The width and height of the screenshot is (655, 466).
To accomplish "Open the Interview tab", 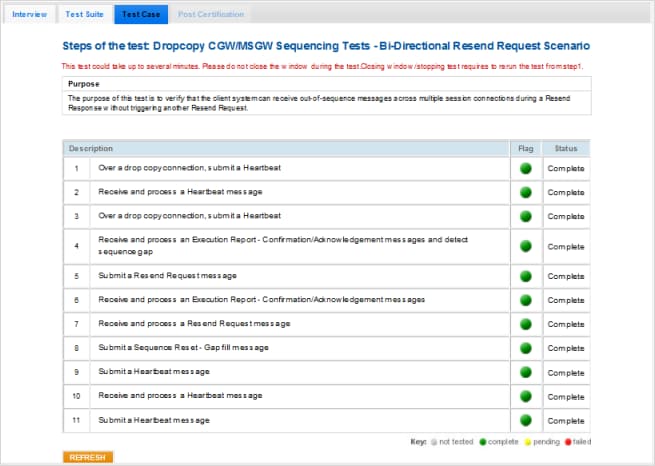I will tap(29, 15).
